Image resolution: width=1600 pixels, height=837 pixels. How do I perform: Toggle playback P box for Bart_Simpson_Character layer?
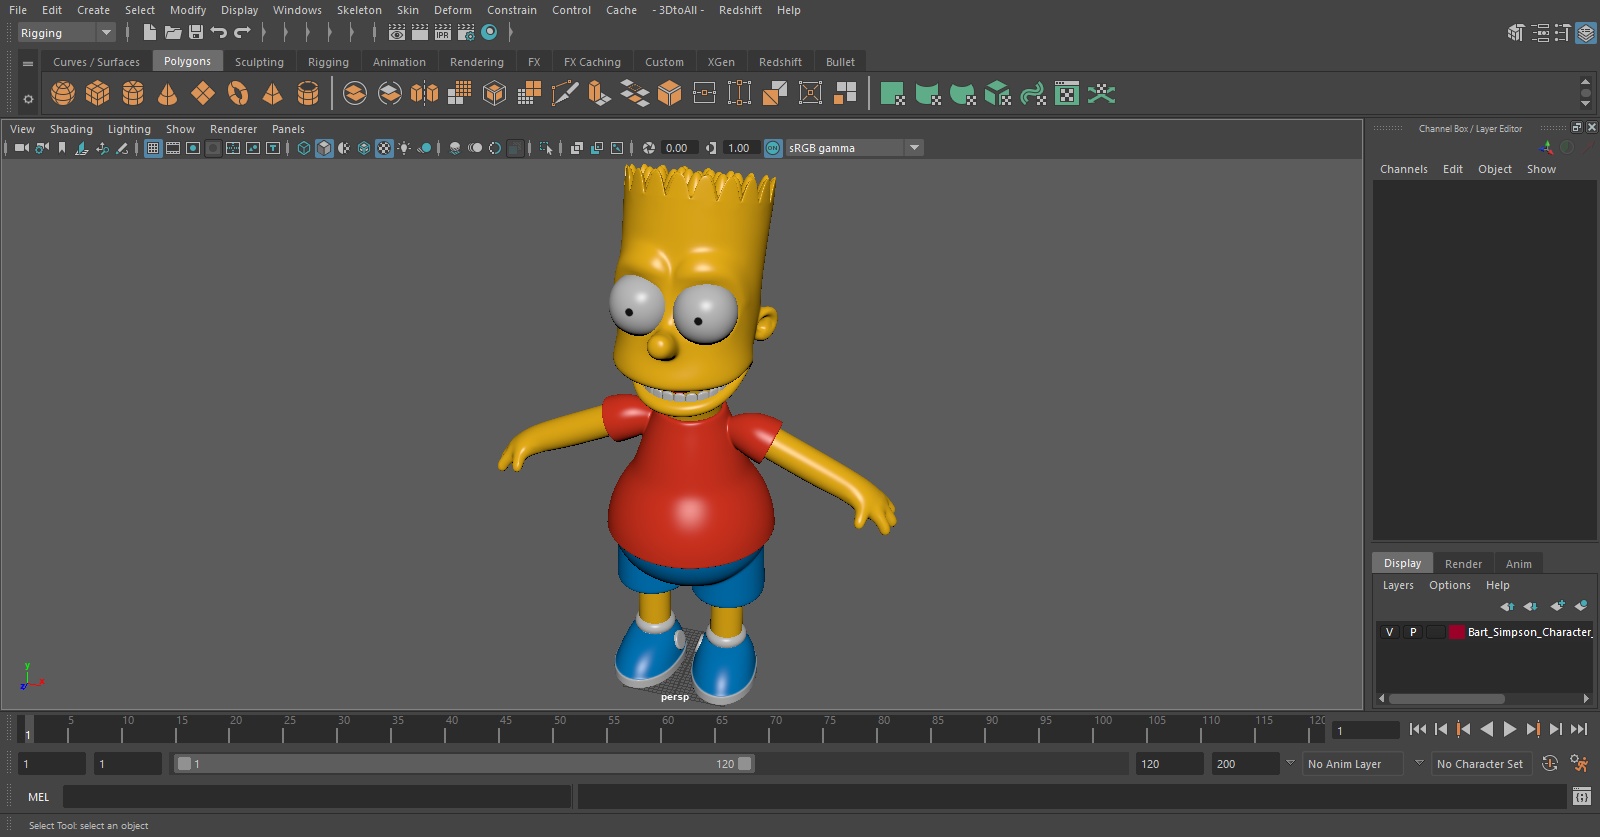[1413, 632]
